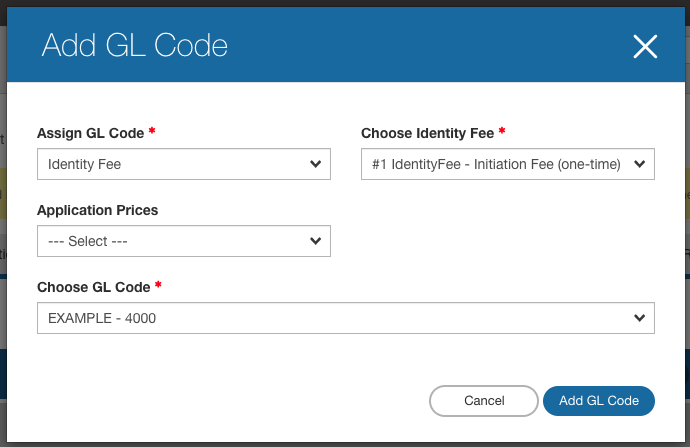690x447 pixels.
Task: Click the chevron beside EXAMPLE - 4000
Action: [640, 318]
